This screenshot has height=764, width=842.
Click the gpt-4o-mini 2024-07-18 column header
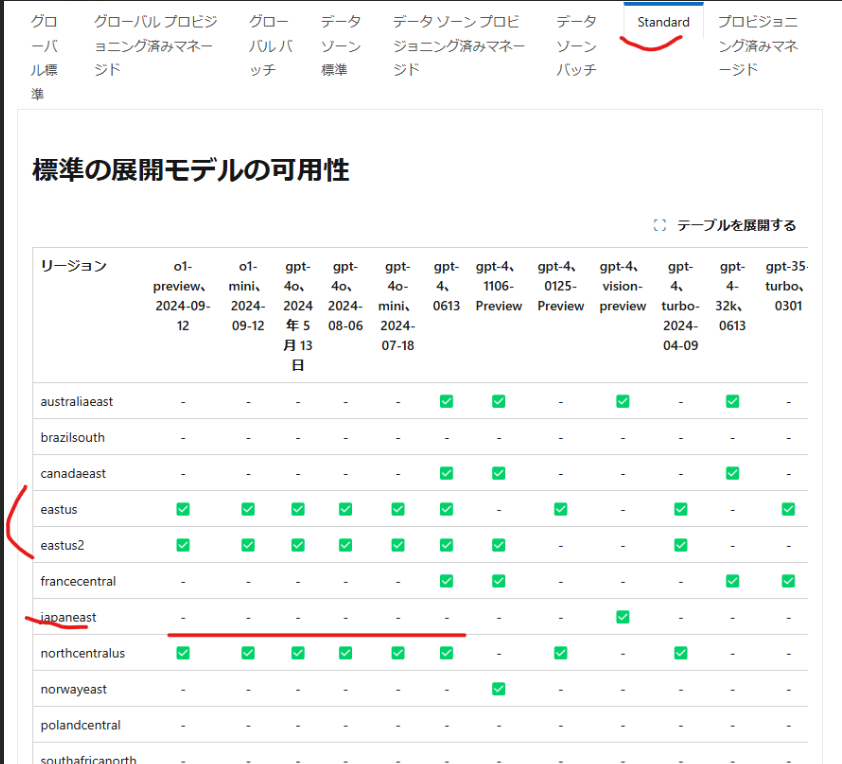tap(397, 306)
